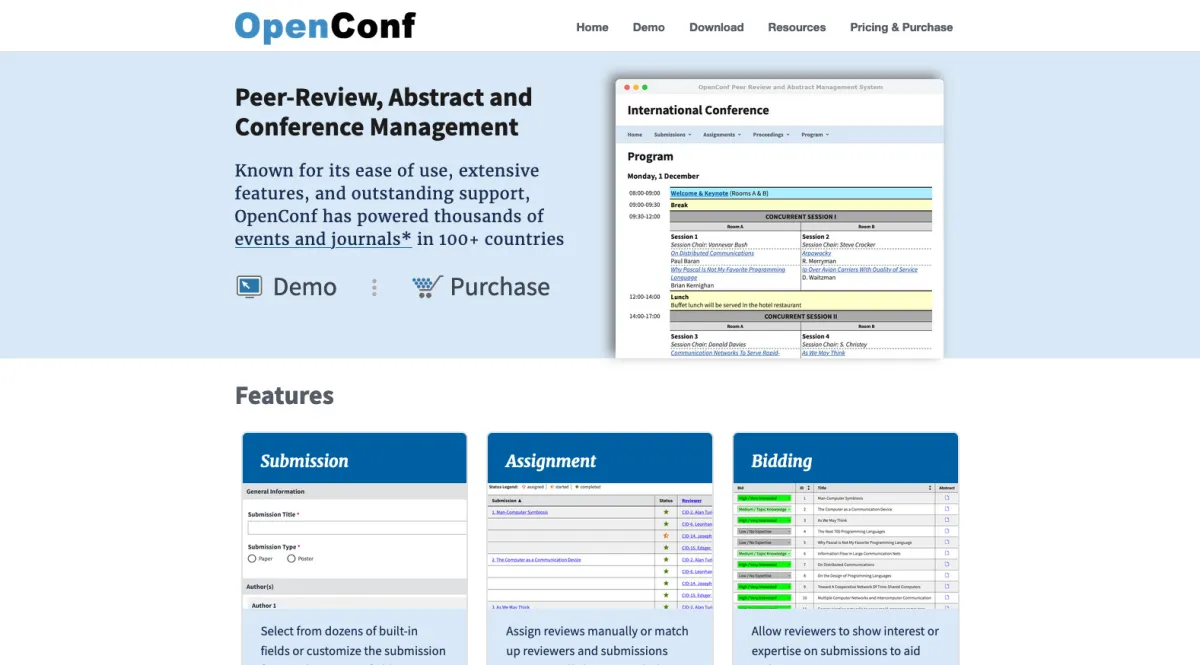This screenshot has height=665, width=1200.
Task: Expand the Submissions dropdown in screenshot
Action: [672, 134]
